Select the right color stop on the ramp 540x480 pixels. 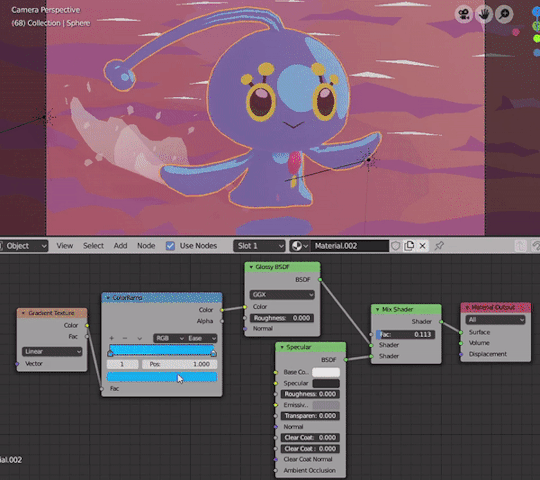[x=214, y=353]
